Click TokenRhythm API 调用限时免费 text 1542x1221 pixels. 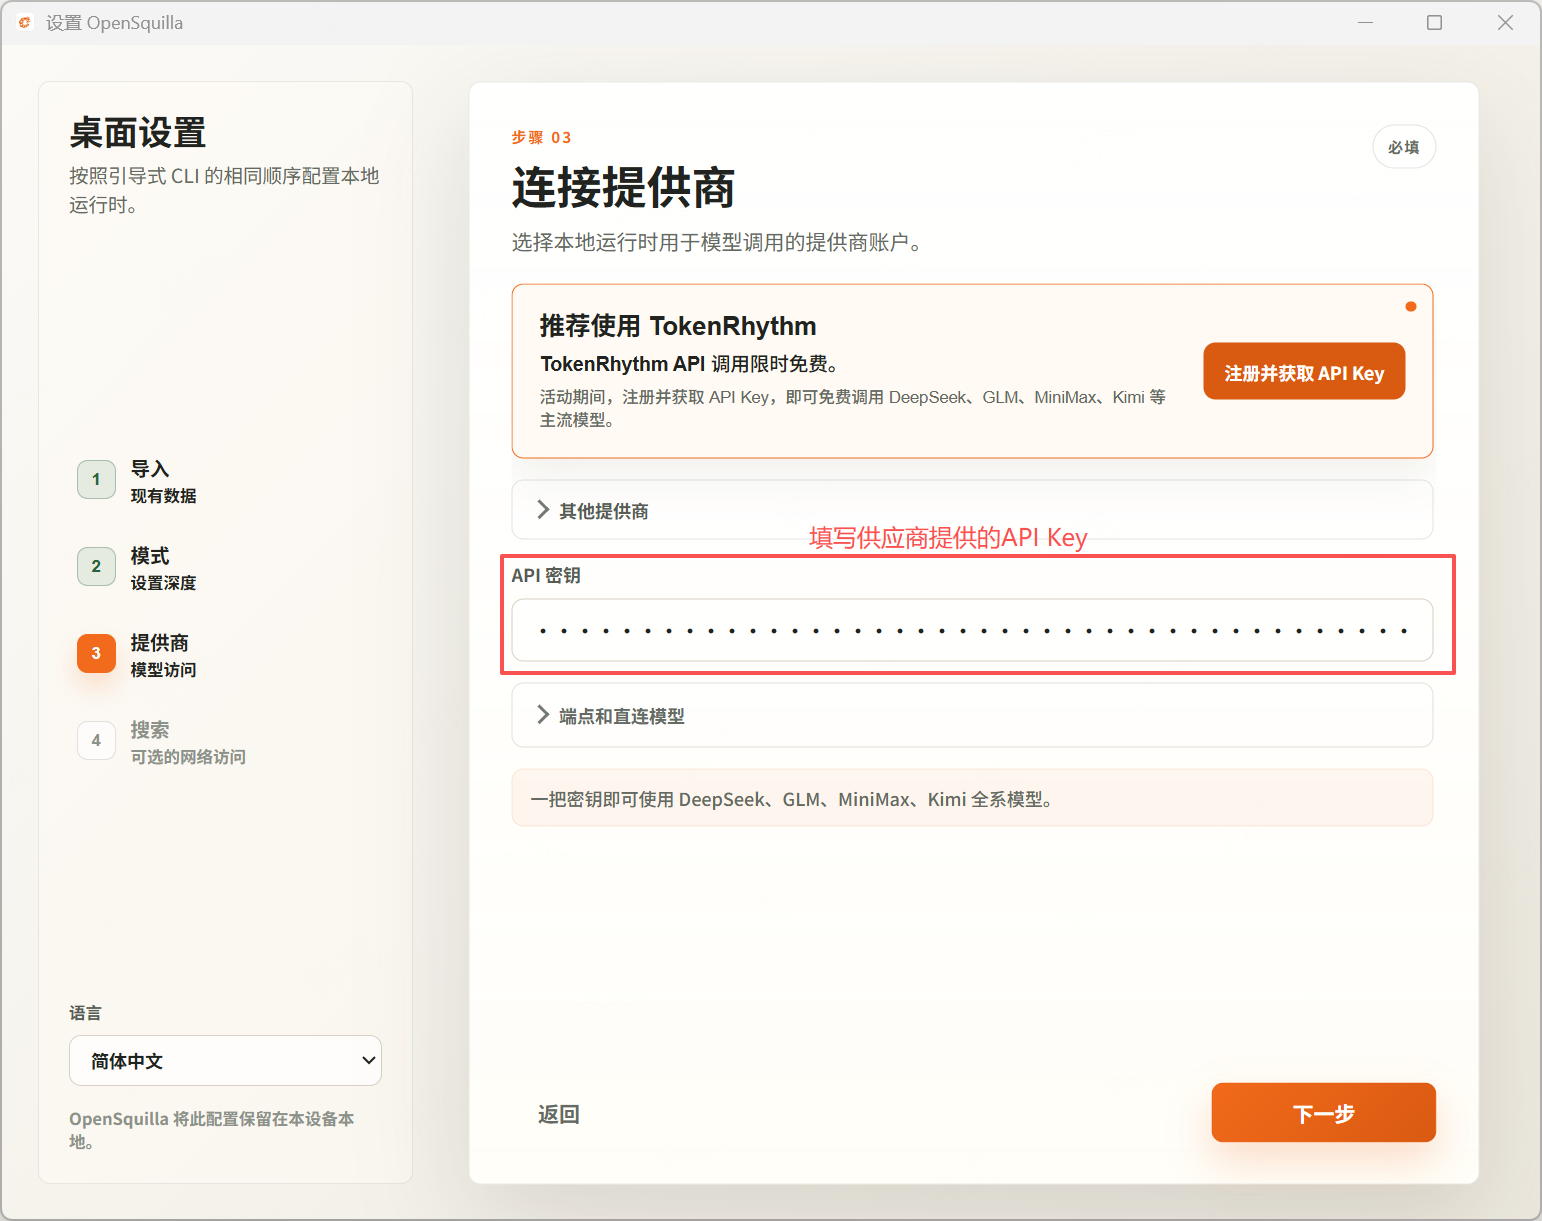coord(690,364)
